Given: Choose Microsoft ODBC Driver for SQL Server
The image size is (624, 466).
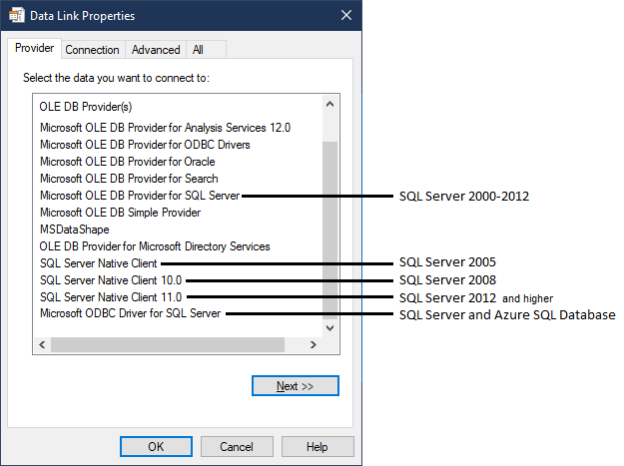Looking at the screenshot, I should click(130, 313).
